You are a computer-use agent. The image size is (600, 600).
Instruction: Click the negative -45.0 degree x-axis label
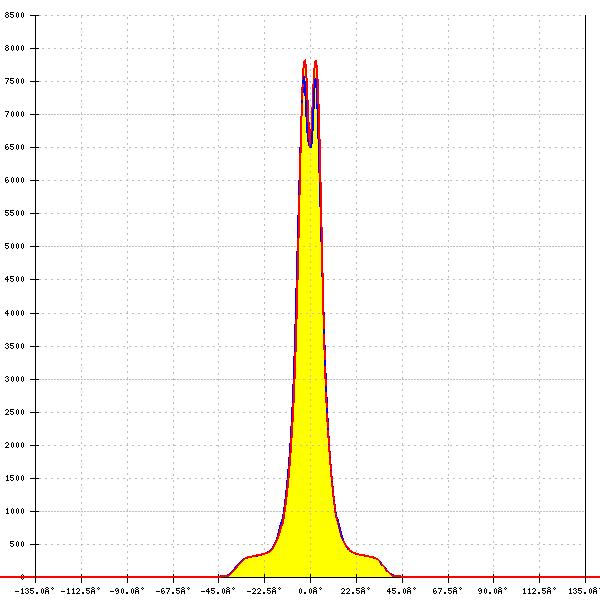click(218, 591)
